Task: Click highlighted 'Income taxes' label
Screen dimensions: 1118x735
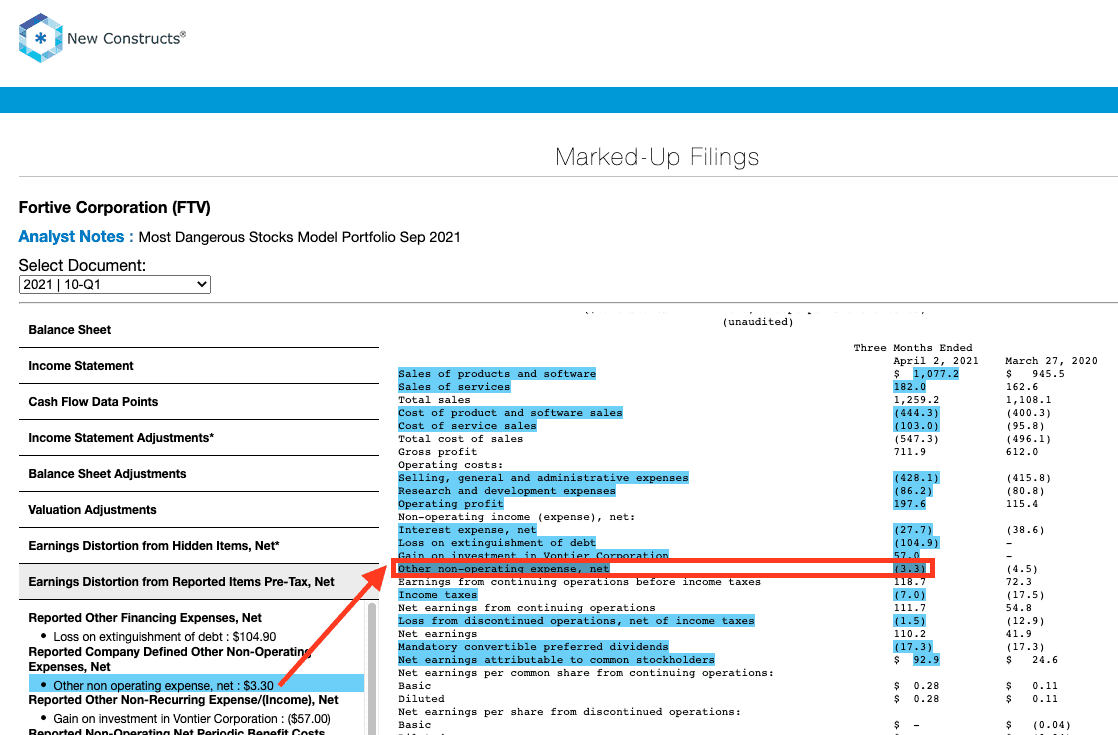Action: (x=438, y=595)
